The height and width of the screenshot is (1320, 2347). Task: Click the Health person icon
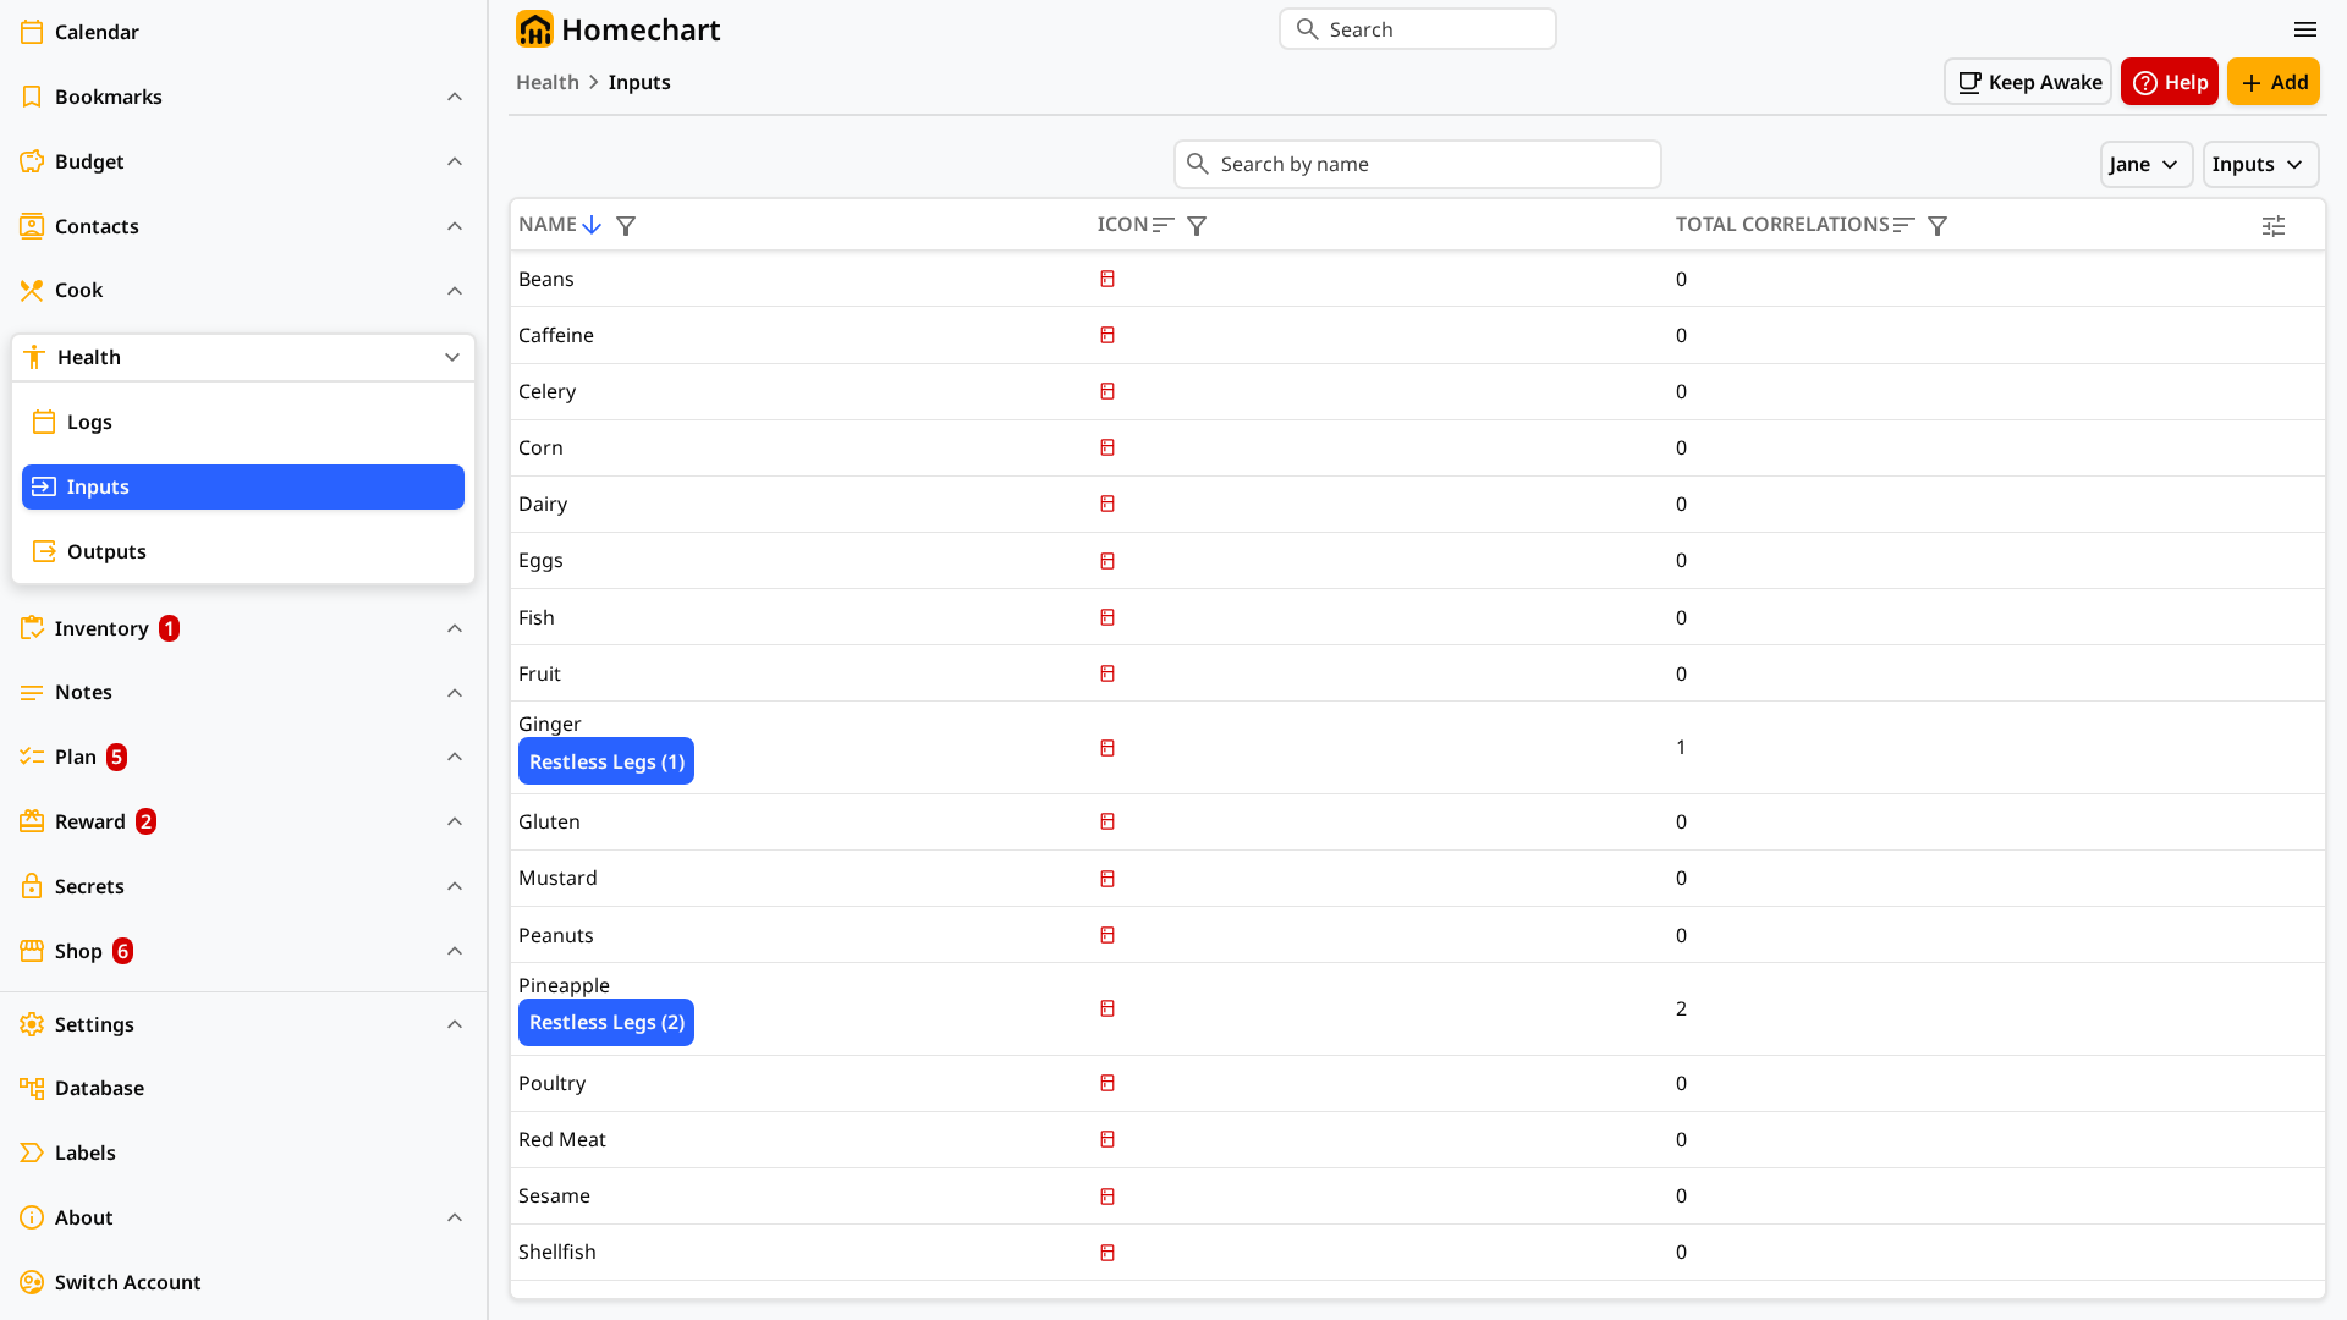[x=35, y=357]
